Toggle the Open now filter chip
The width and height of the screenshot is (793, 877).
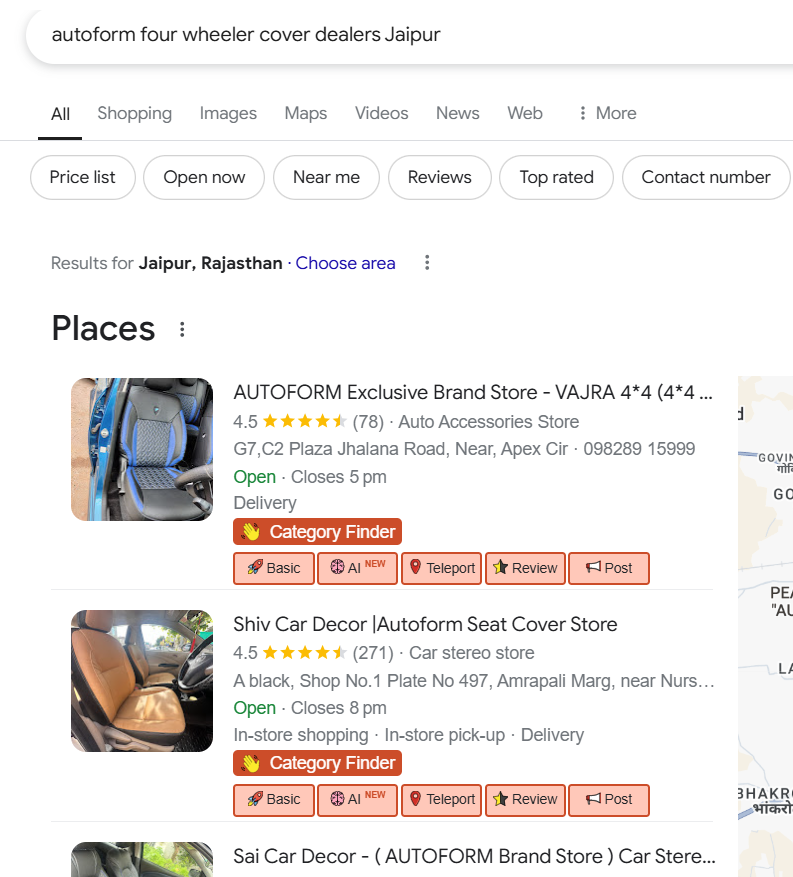(204, 177)
